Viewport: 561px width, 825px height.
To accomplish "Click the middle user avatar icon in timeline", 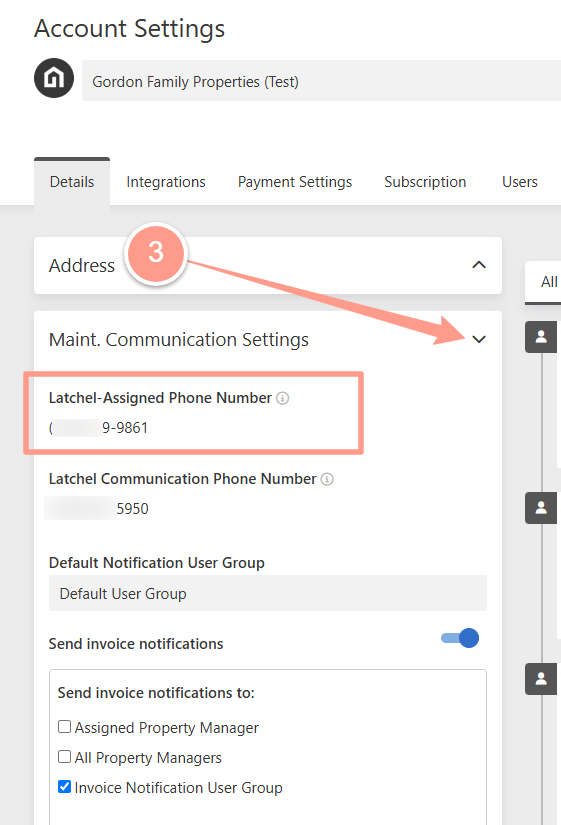I will click(x=540, y=508).
